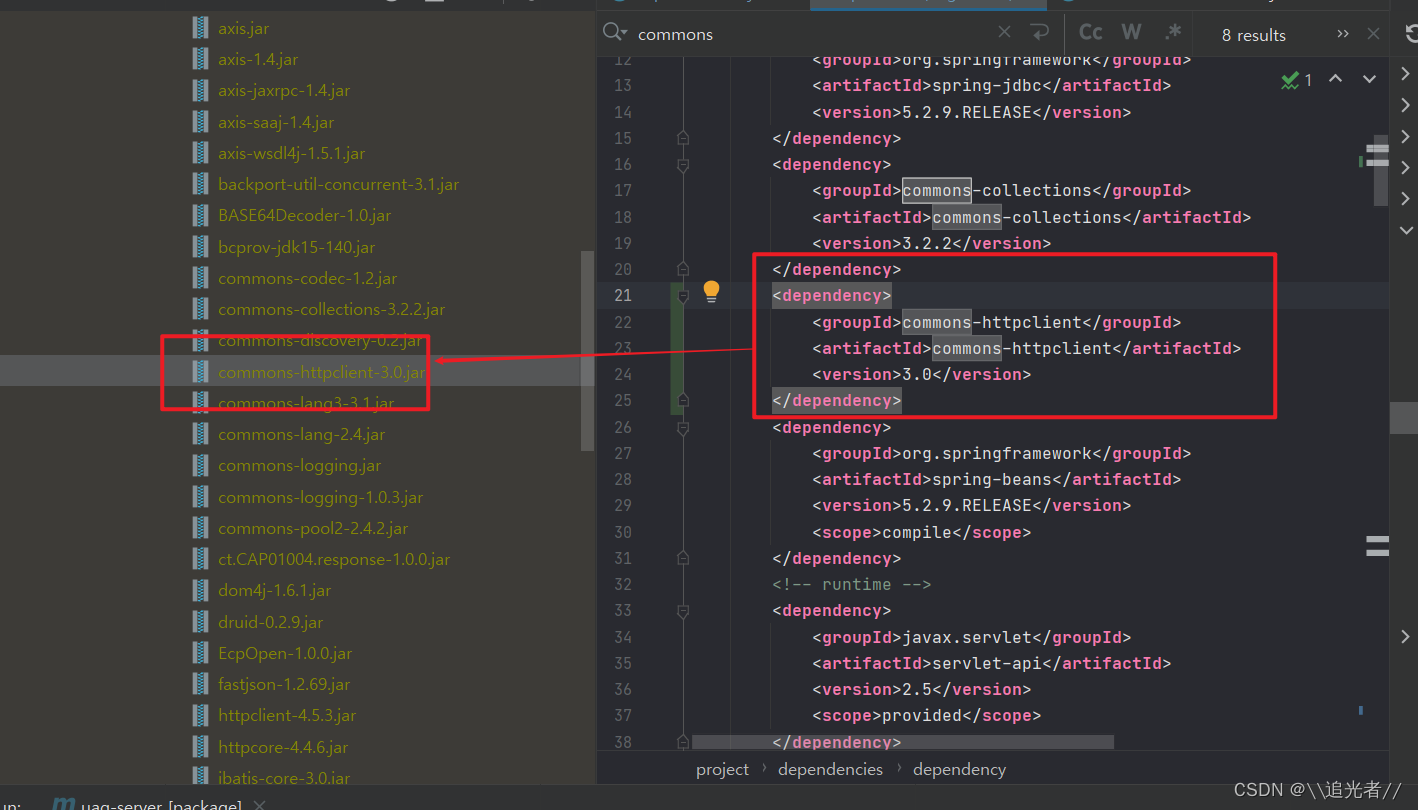Click the '<!-- runtime -->' comment
The height and width of the screenshot is (810, 1418).
pos(852,584)
